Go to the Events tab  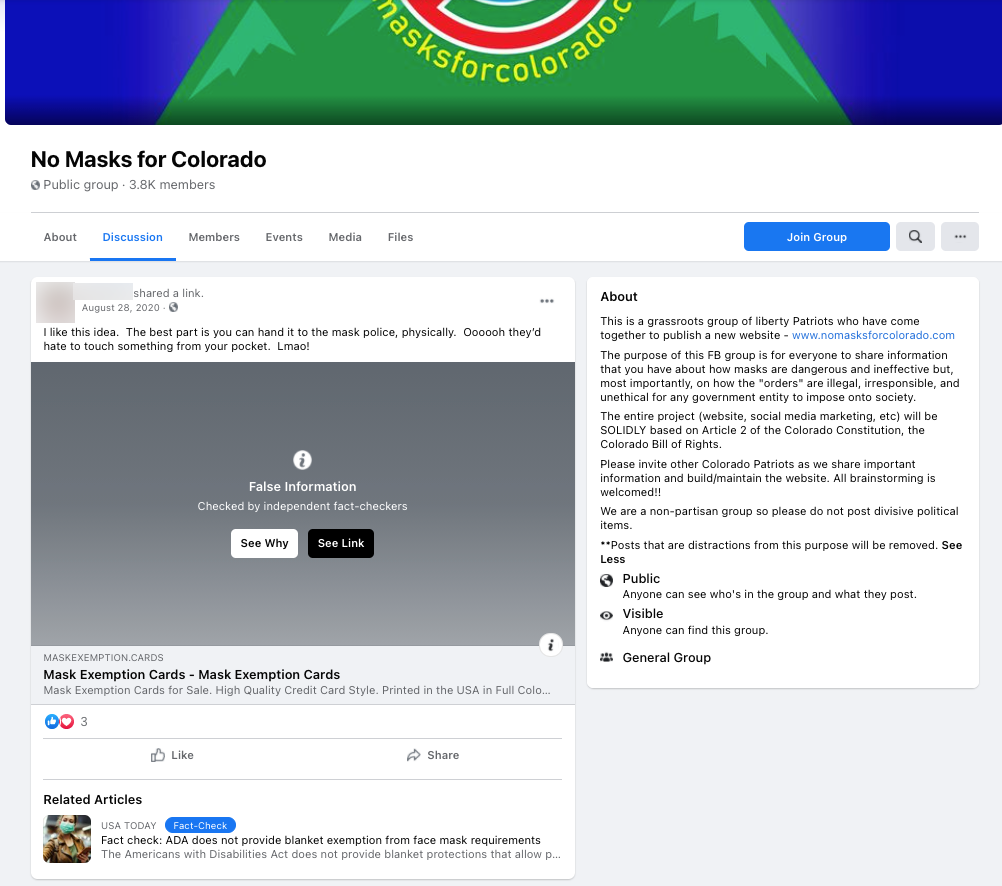tap(284, 237)
